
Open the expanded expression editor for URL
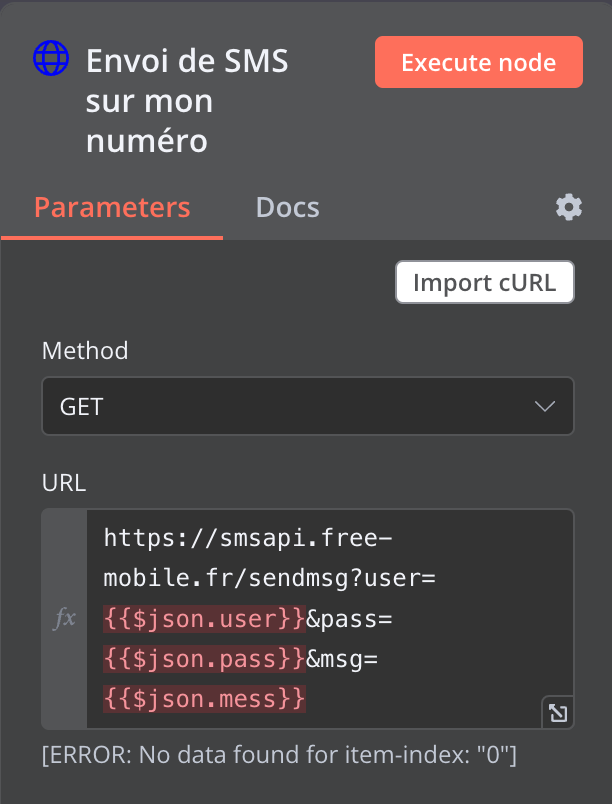coord(557,712)
